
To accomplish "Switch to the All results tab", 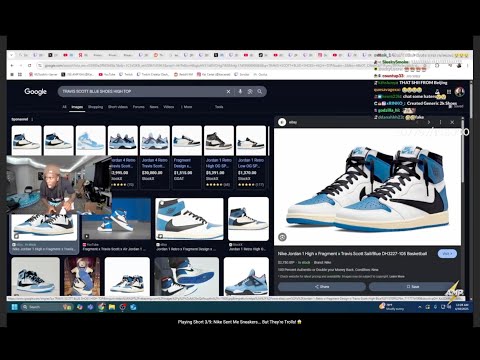I will pyautogui.click(x=64, y=107).
